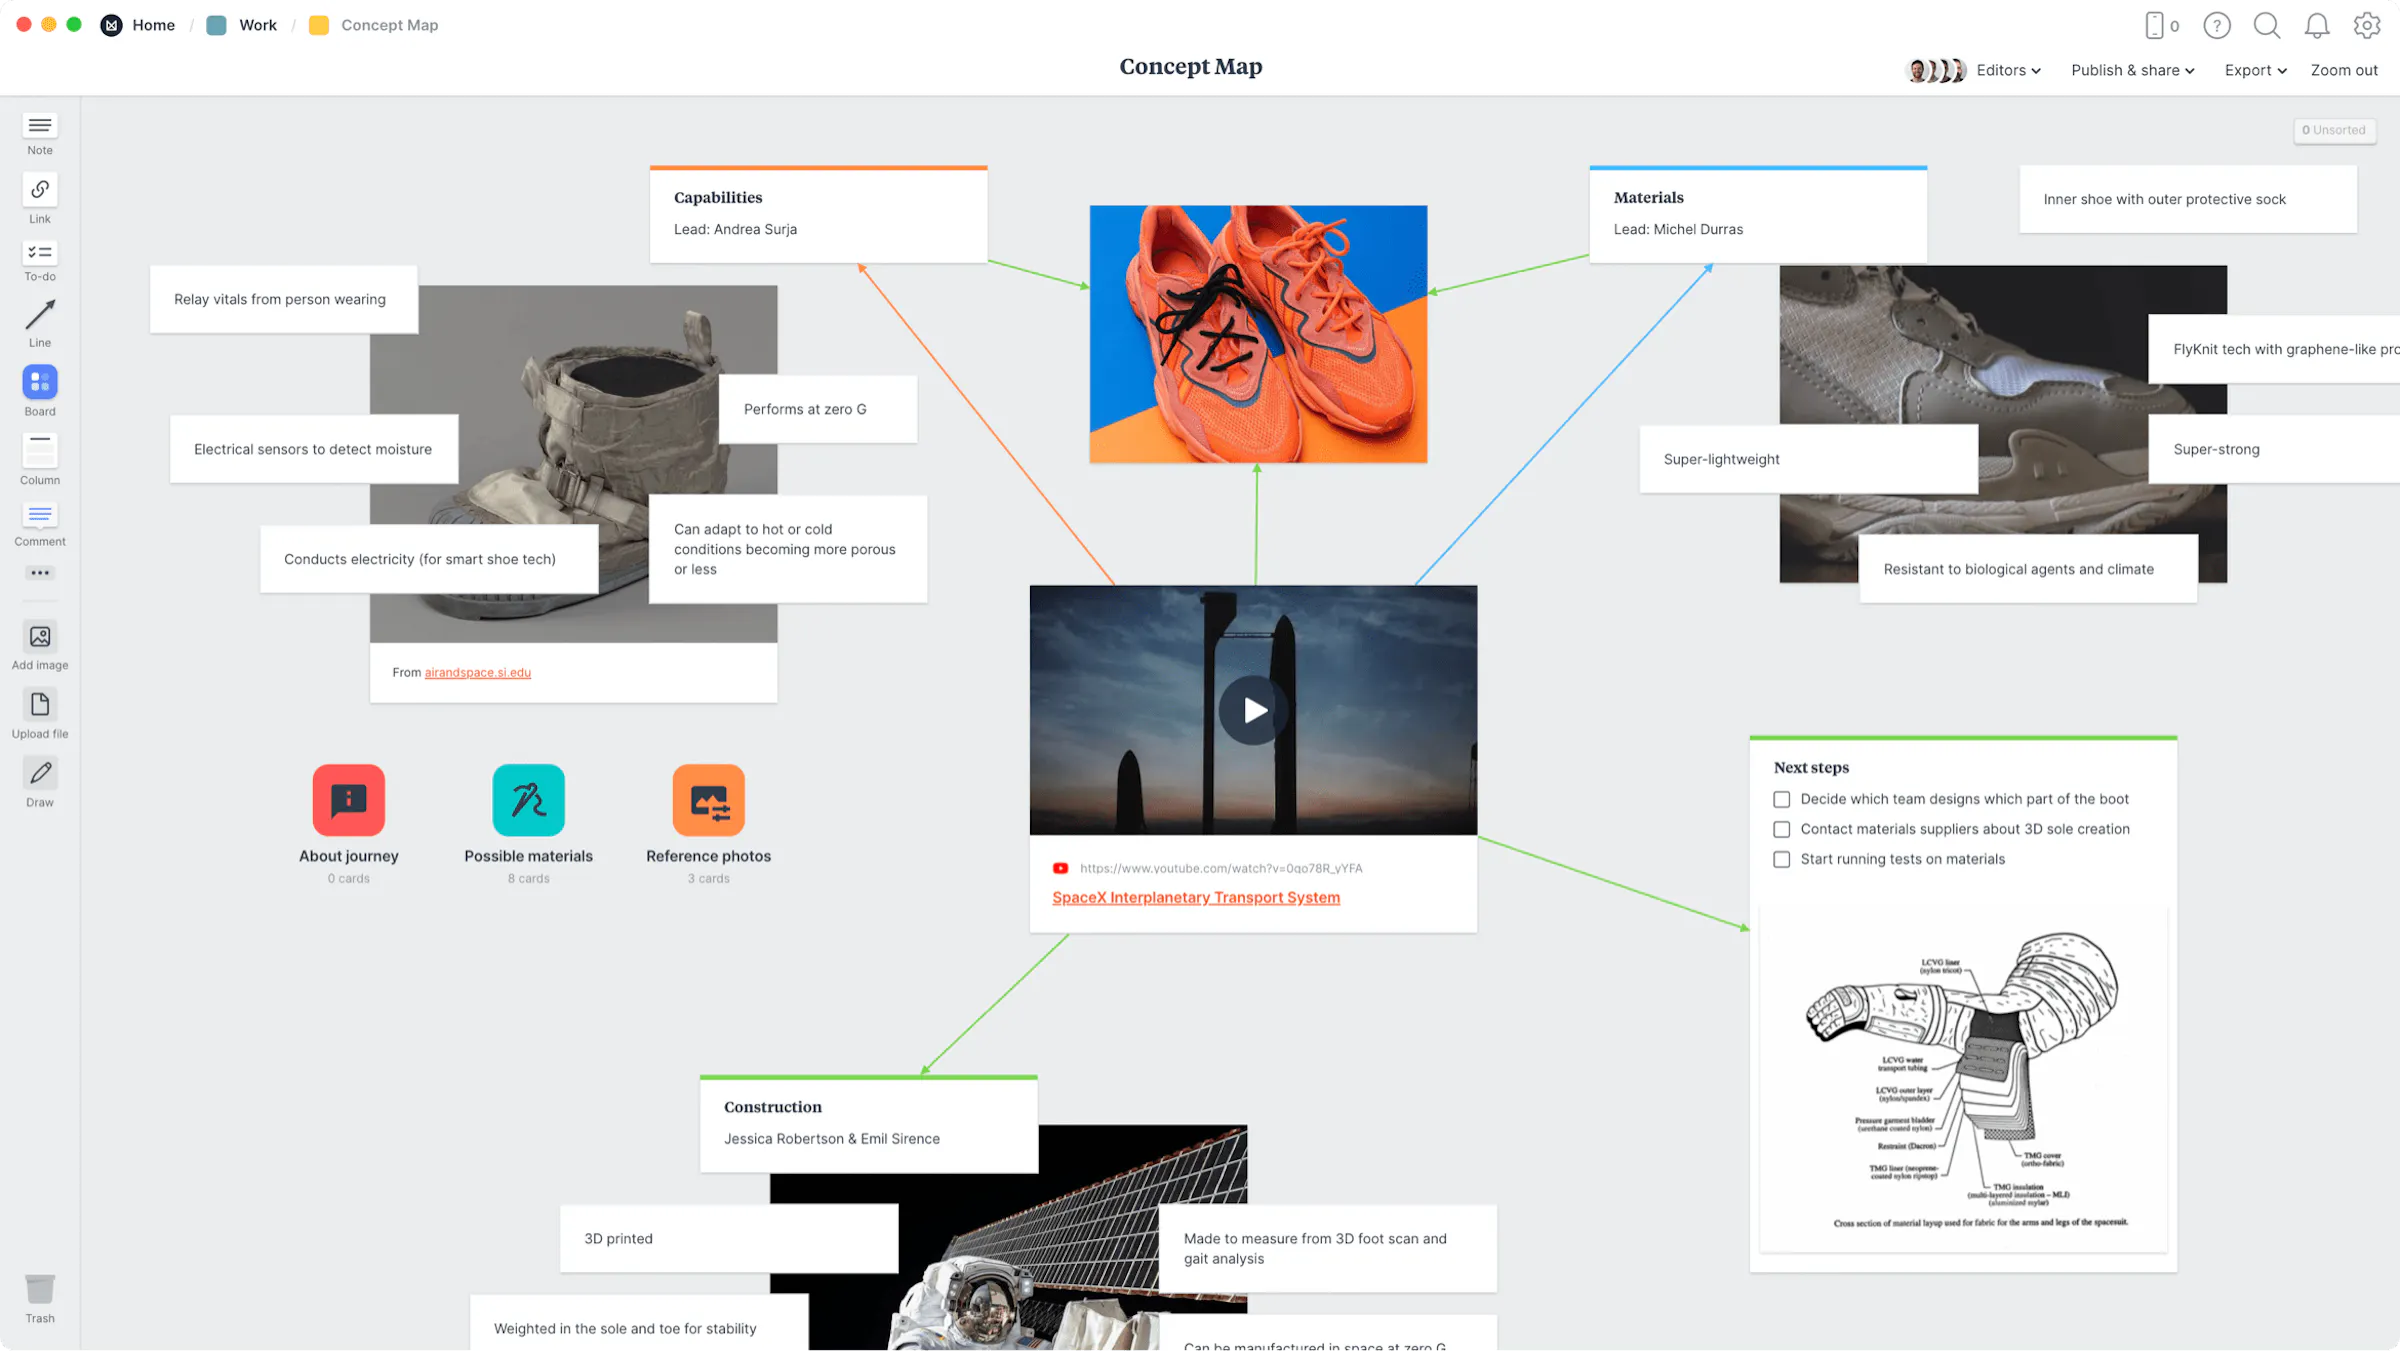Open the Export dropdown
This screenshot has height=1352, width=2400.
[x=2254, y=70]
